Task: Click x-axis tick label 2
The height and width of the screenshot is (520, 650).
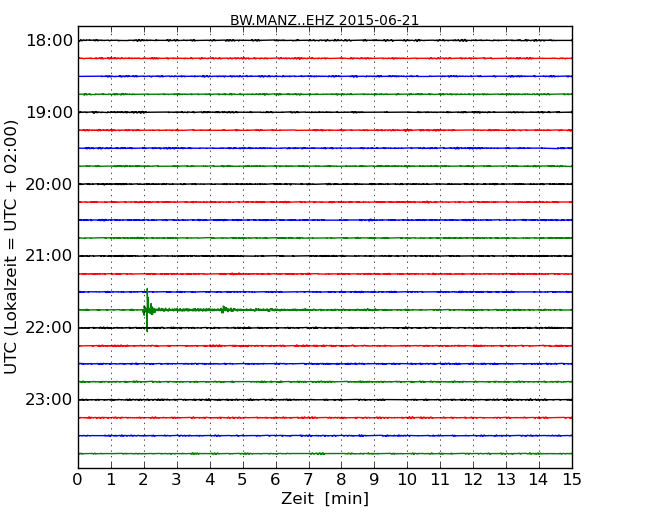Action: pos(144,480)
